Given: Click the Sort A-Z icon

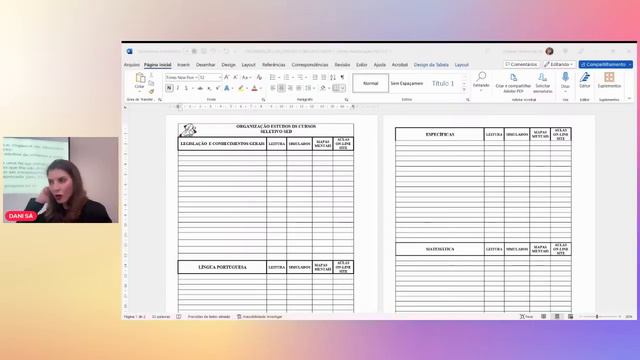Looking at the screenshot, I should 333,77.
